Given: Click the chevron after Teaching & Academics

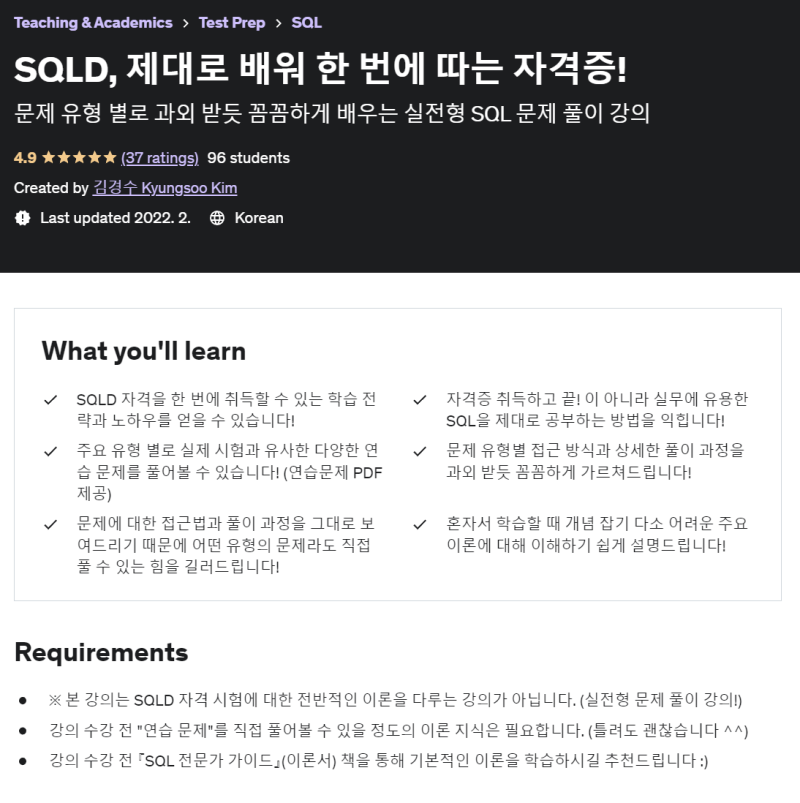Looking at the screenshot, I should (x=185, y=23).
